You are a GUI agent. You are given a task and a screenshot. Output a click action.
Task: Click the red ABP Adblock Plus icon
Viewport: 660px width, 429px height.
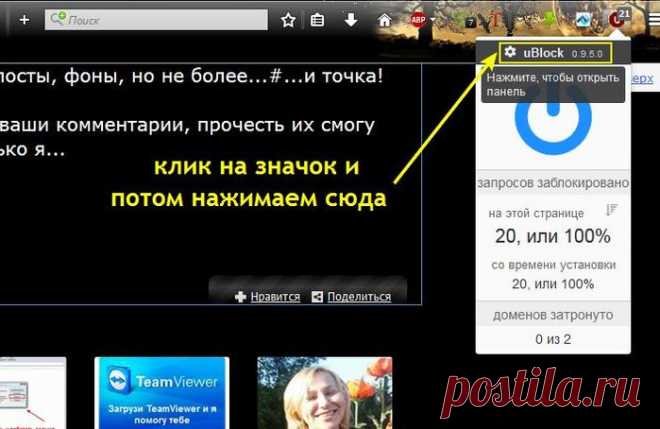click(418, 19)
